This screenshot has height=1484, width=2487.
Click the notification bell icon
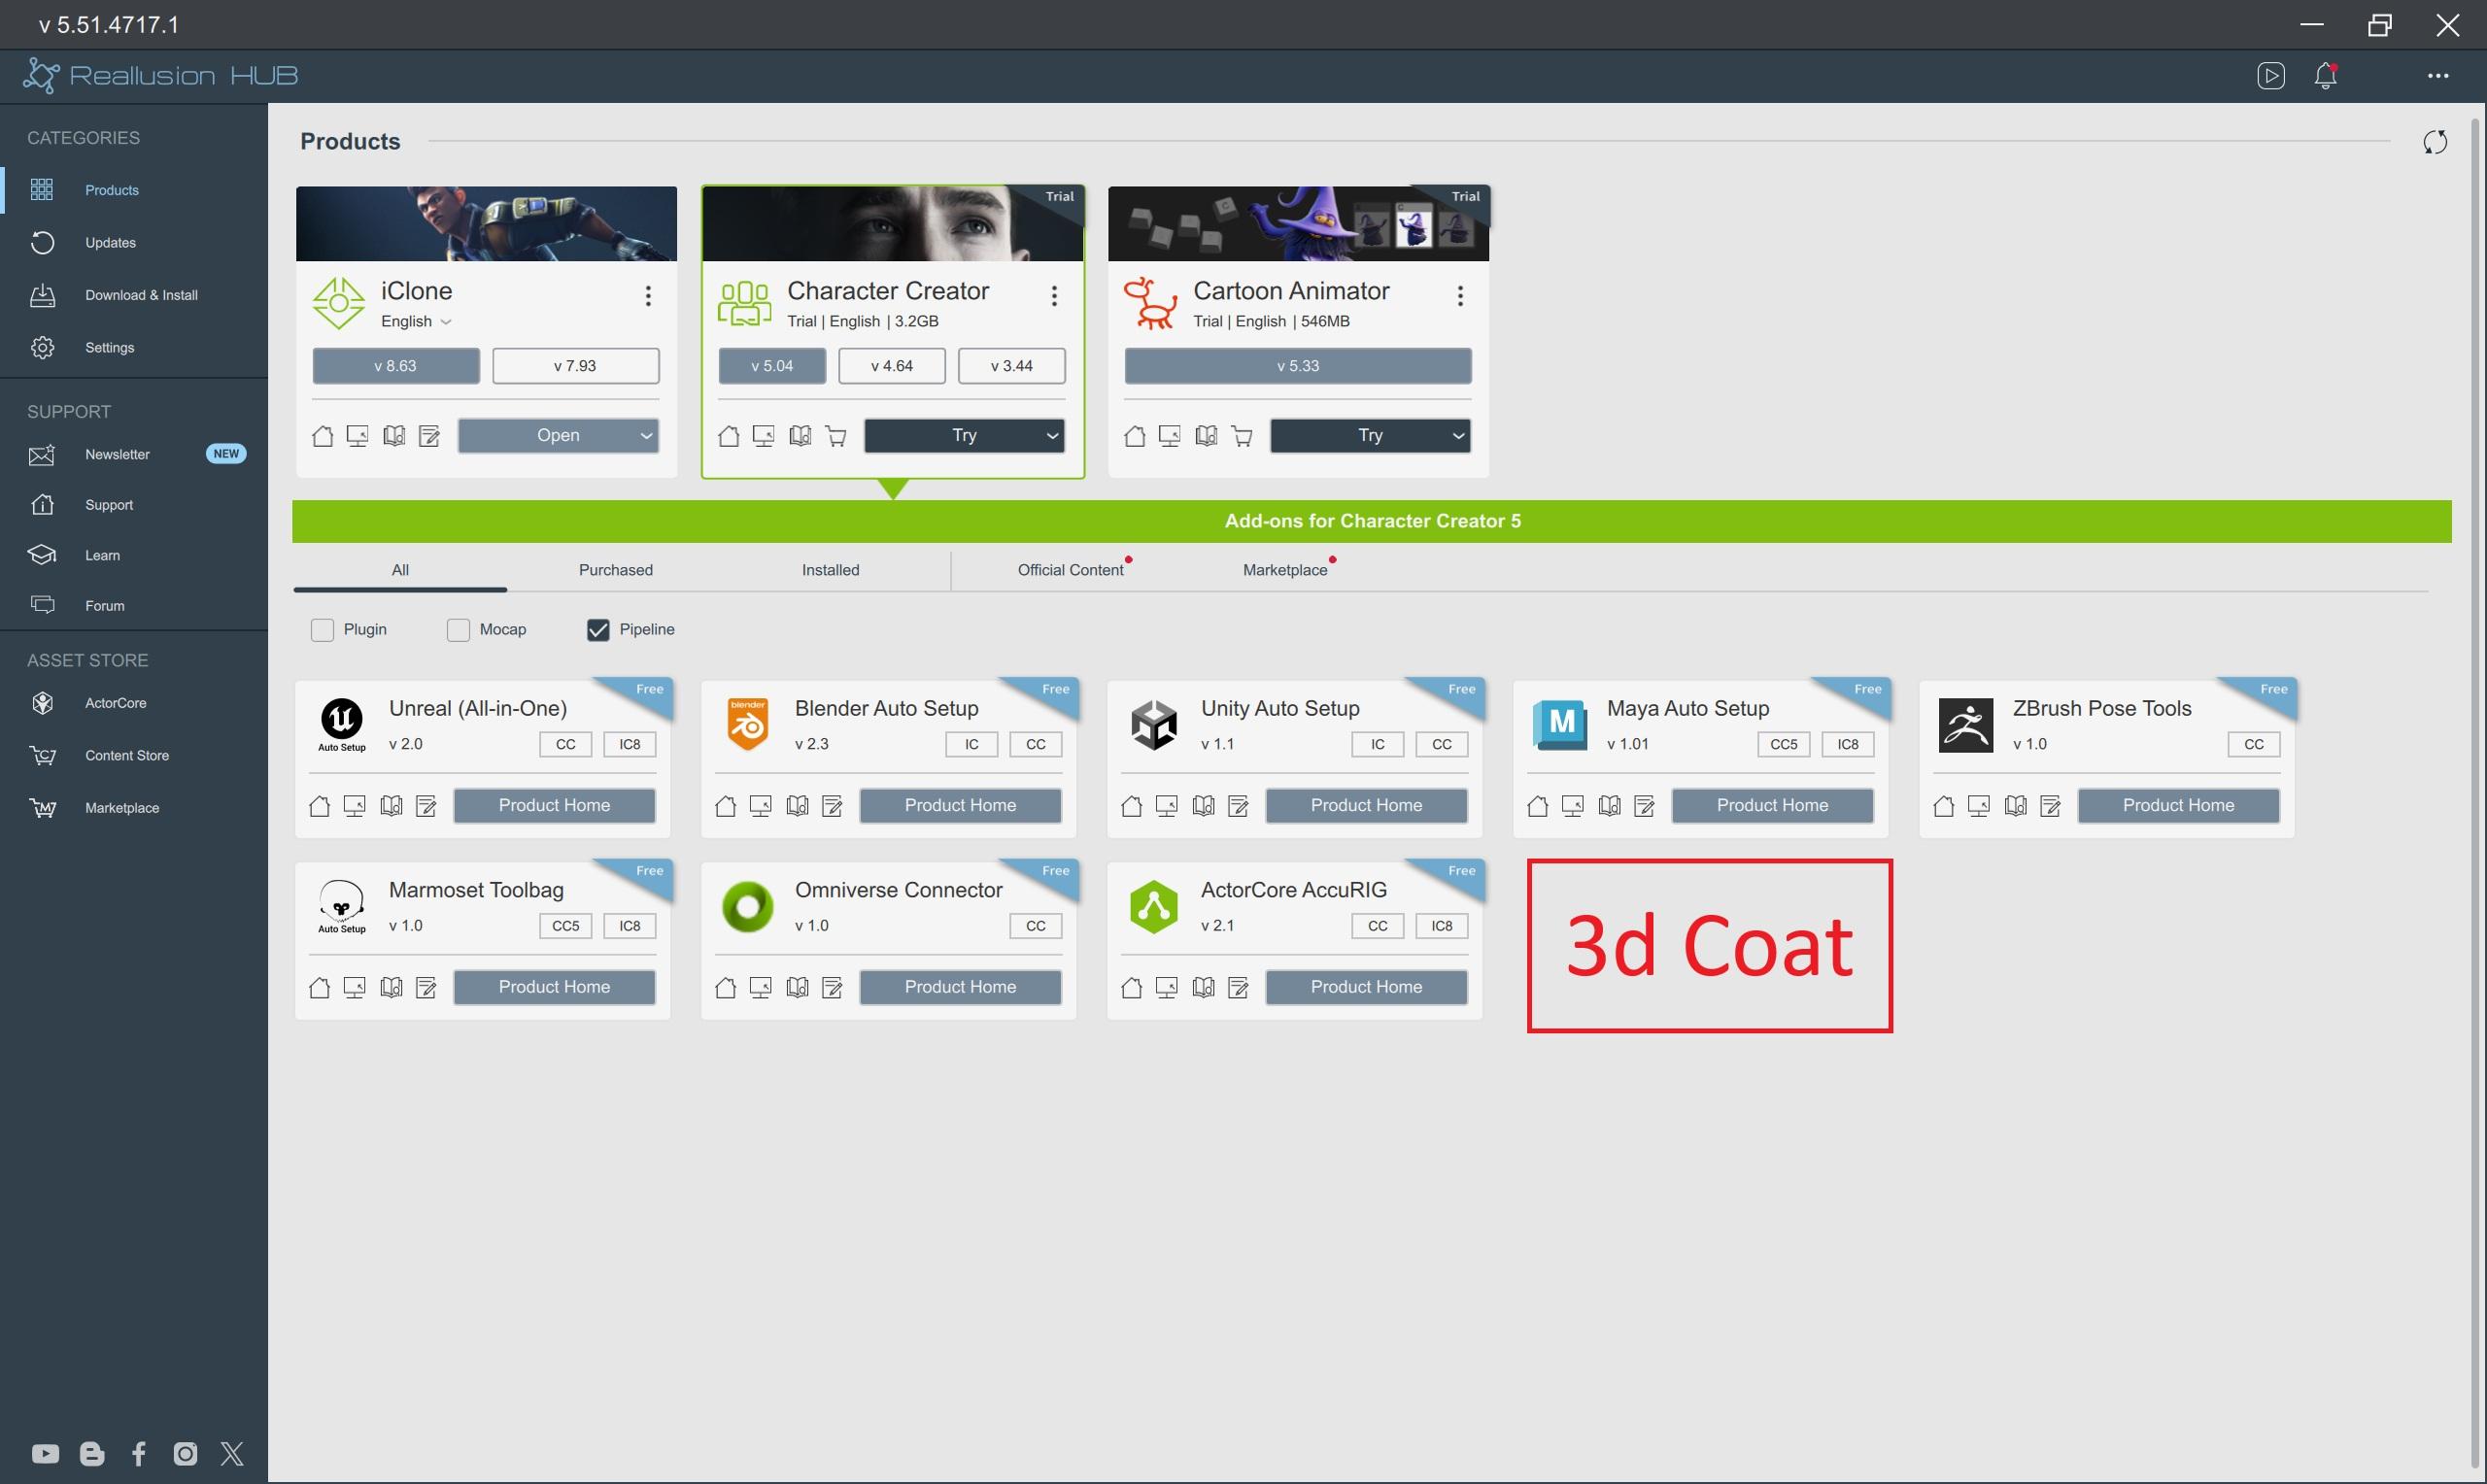(x=2325, y=76)
